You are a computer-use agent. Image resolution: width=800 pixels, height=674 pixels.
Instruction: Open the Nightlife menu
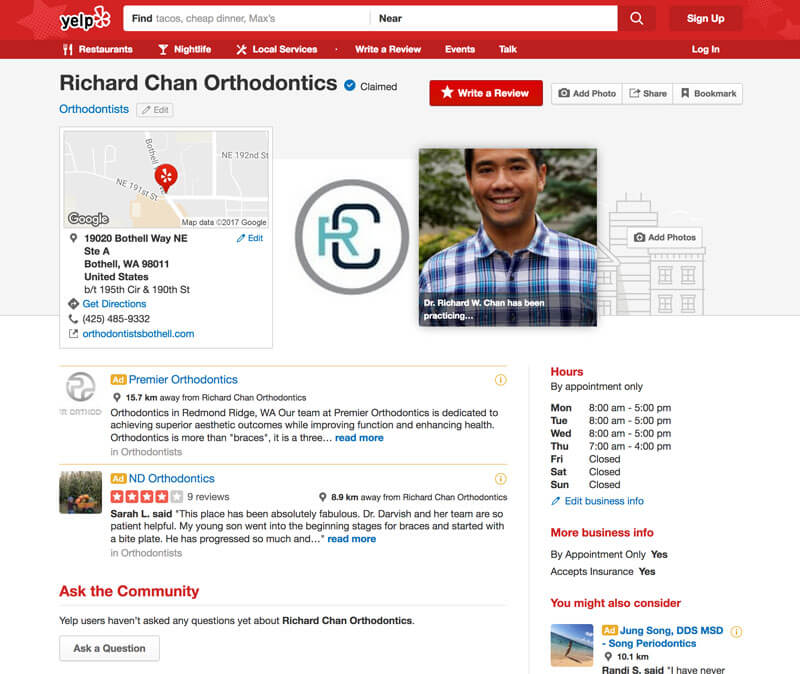pyautogui.click(x=185, y=49)
